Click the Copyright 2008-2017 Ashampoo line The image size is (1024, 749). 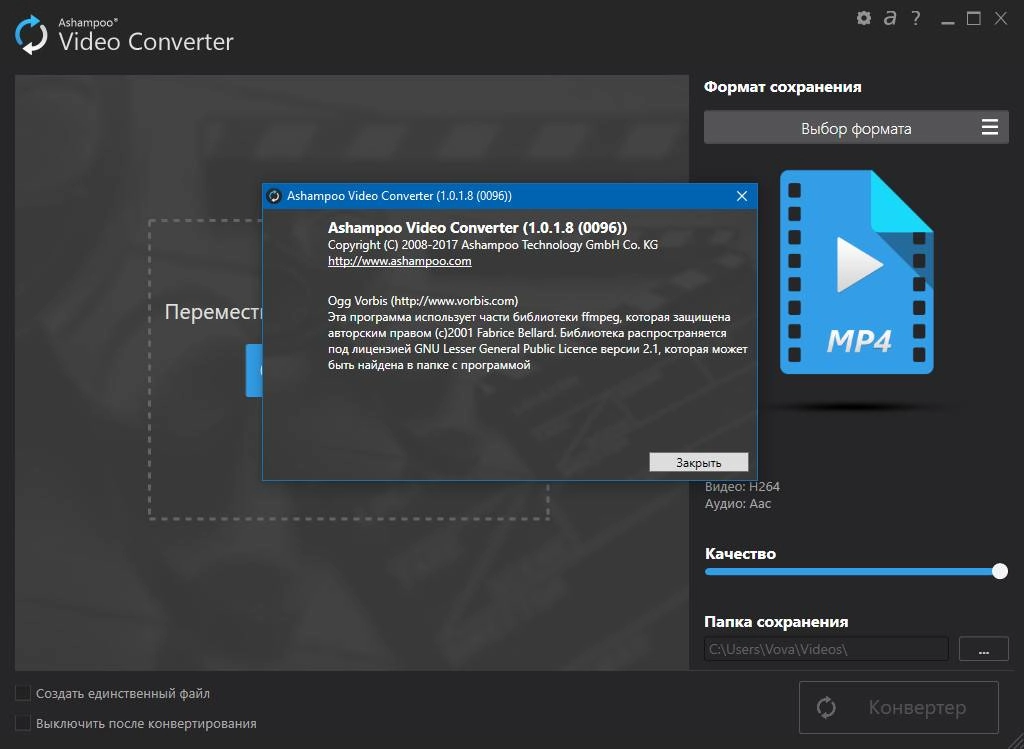[493, 245]
